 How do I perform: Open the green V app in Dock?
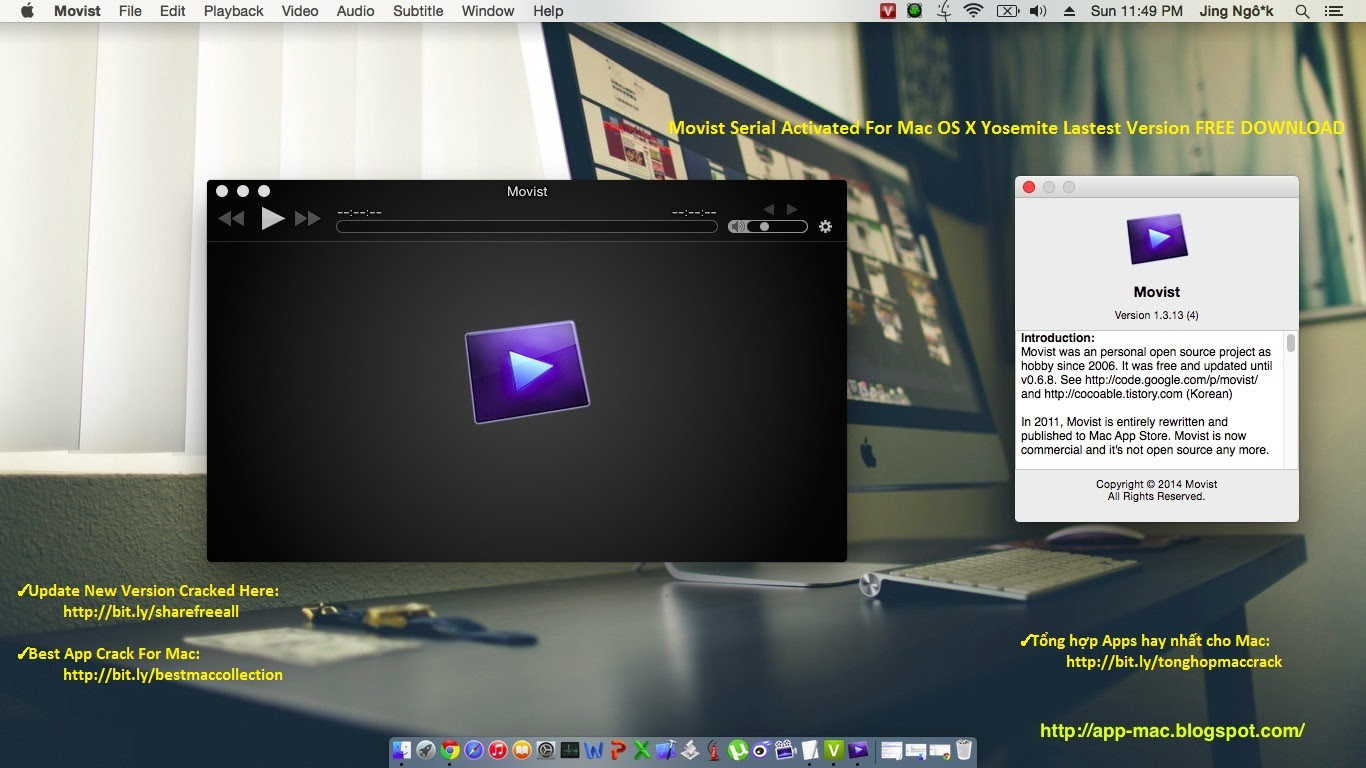click(x=833, y=750)
